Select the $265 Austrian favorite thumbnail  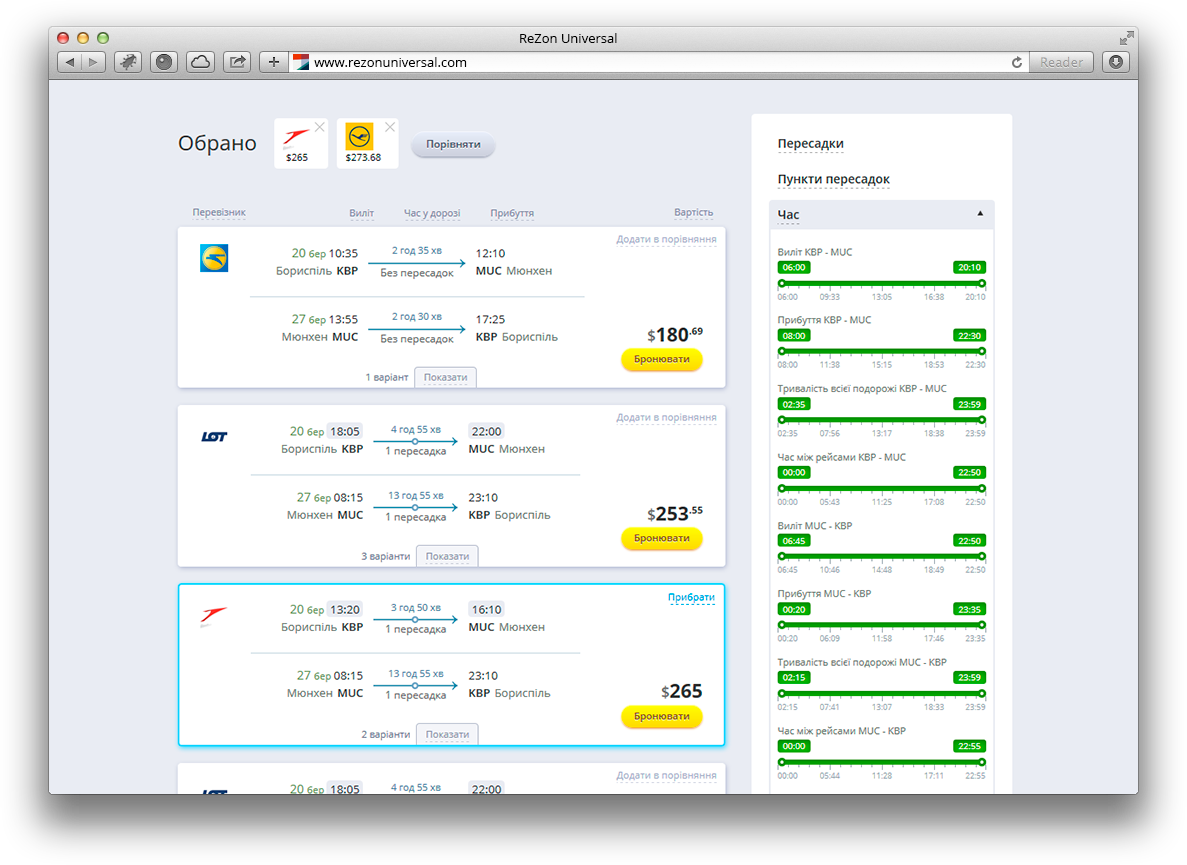click(x=301, y=143)
